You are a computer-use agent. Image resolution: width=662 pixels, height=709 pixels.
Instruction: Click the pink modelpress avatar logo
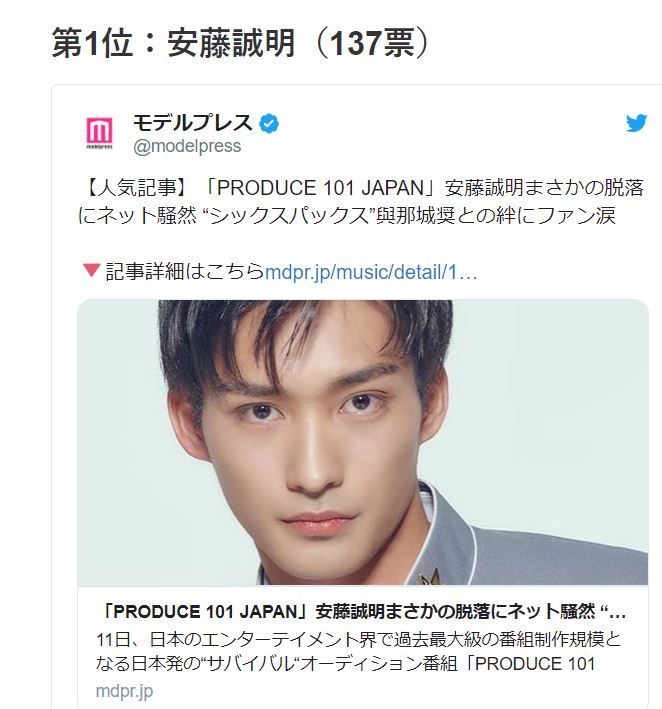[x=99, y=133]
